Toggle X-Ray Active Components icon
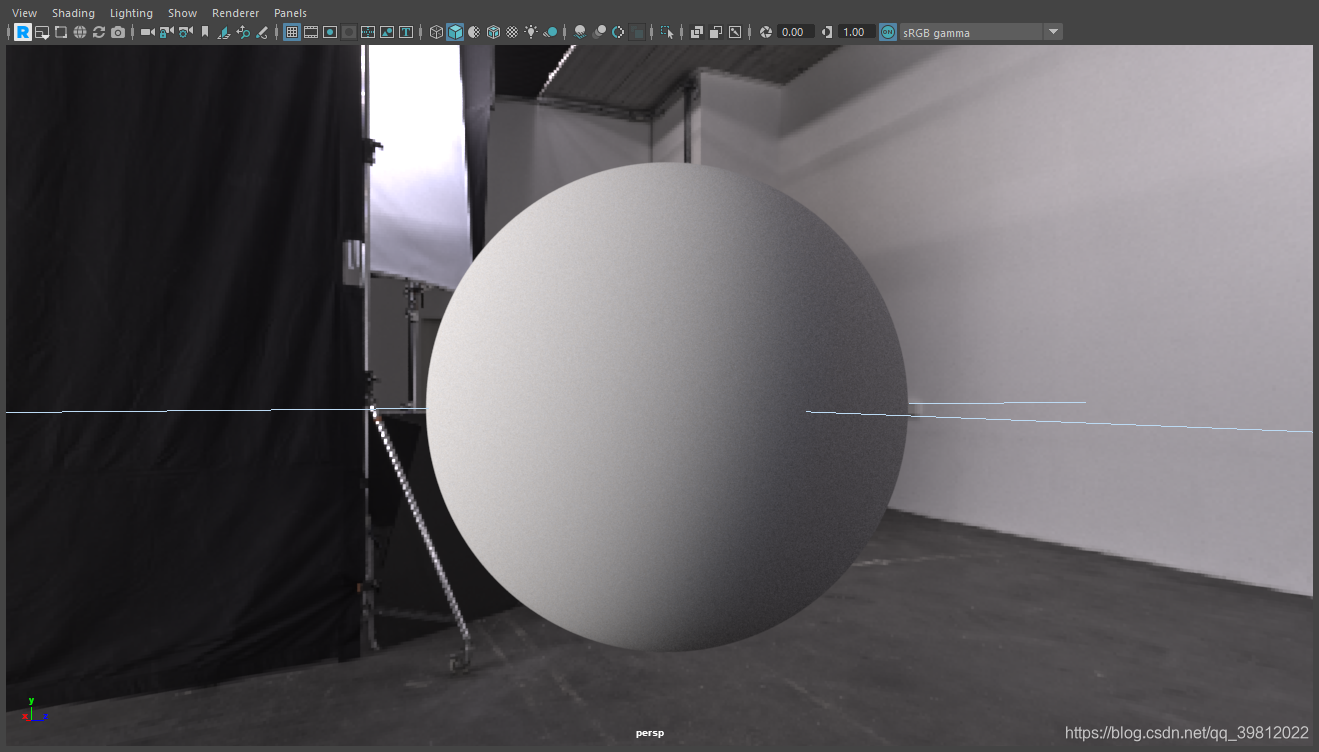 pyautogui.click(x=716, y=32)
